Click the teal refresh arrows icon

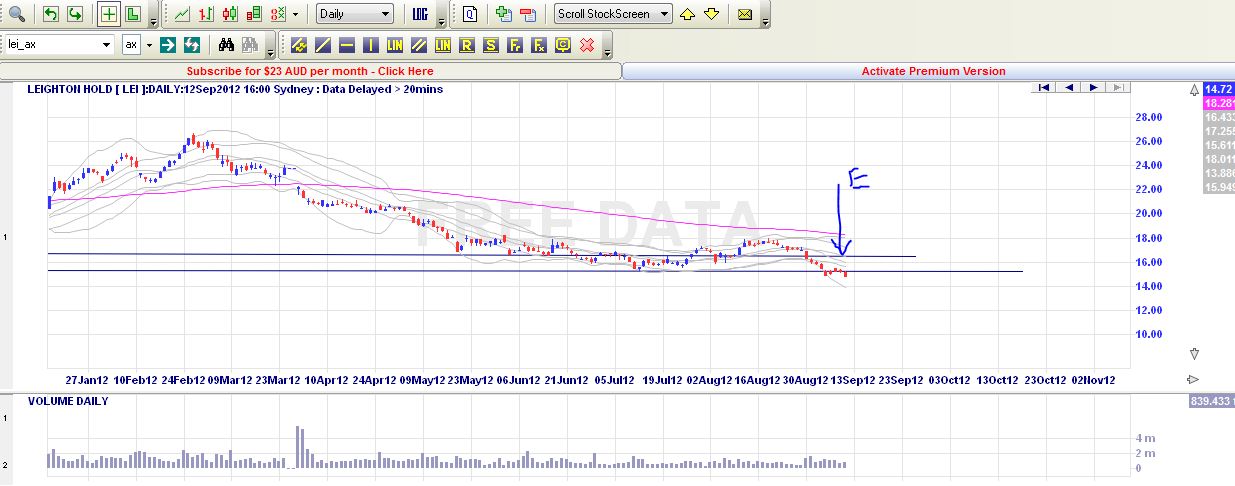192,45
